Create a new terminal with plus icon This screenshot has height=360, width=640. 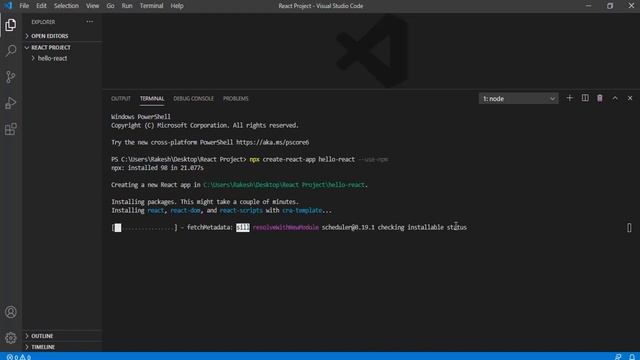(x=569, y=98)
